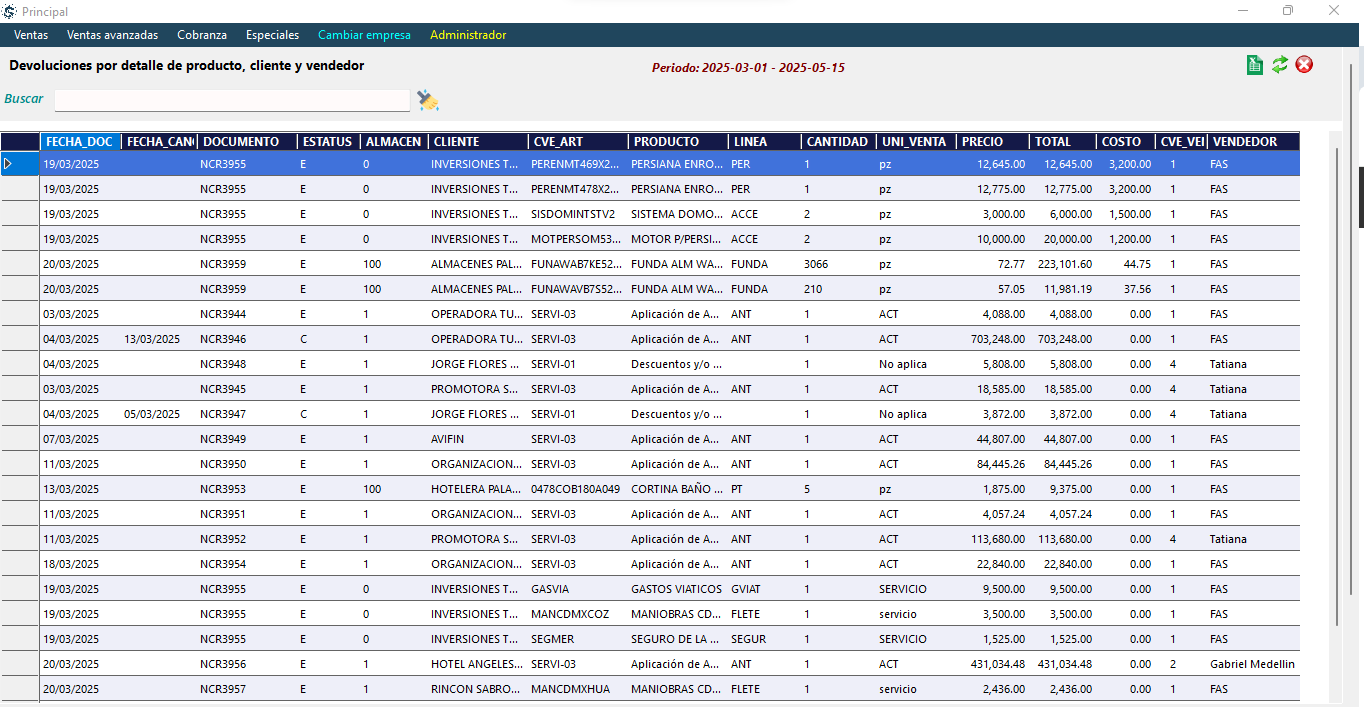Close the report with red X icon

pos(1304,65)
